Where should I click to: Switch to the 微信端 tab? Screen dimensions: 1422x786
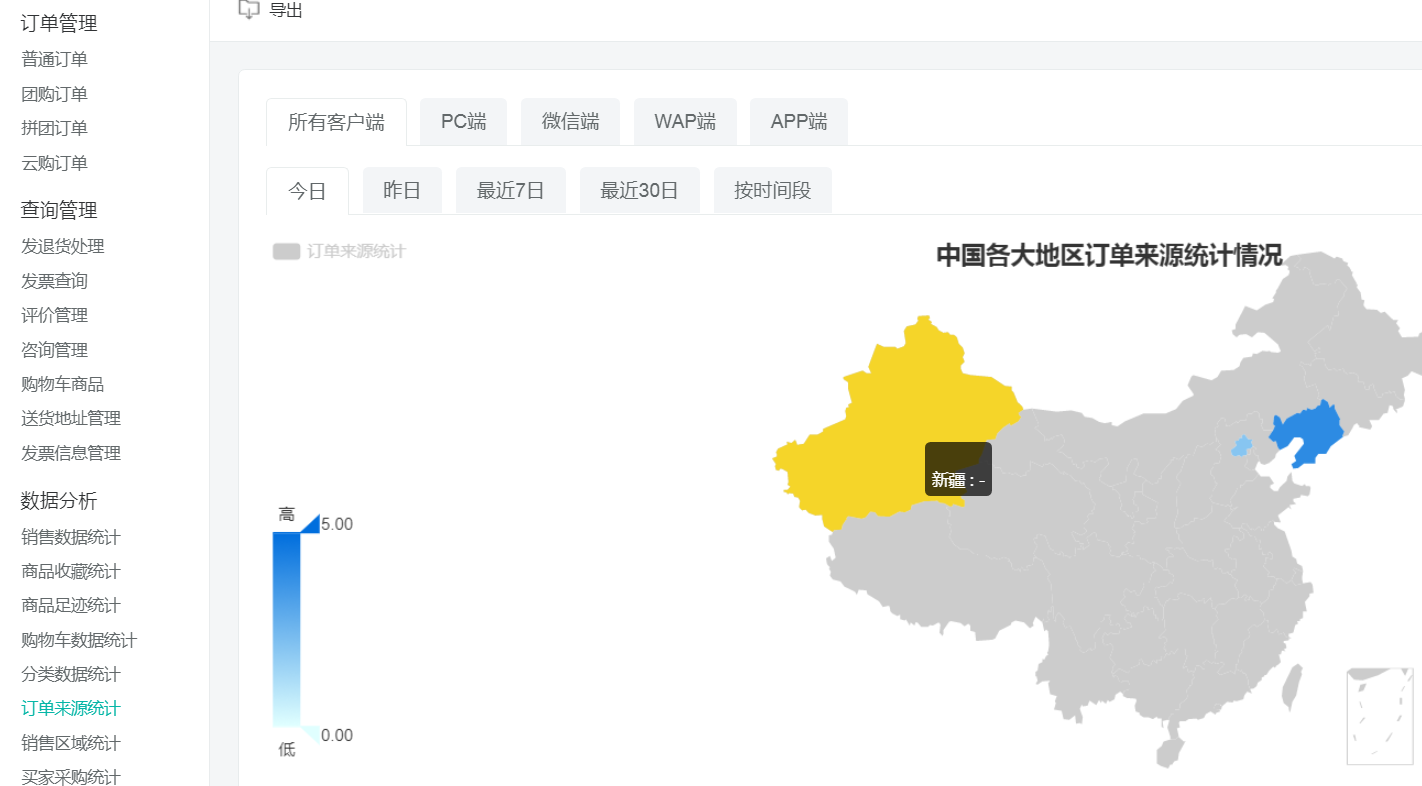point(570,122)
